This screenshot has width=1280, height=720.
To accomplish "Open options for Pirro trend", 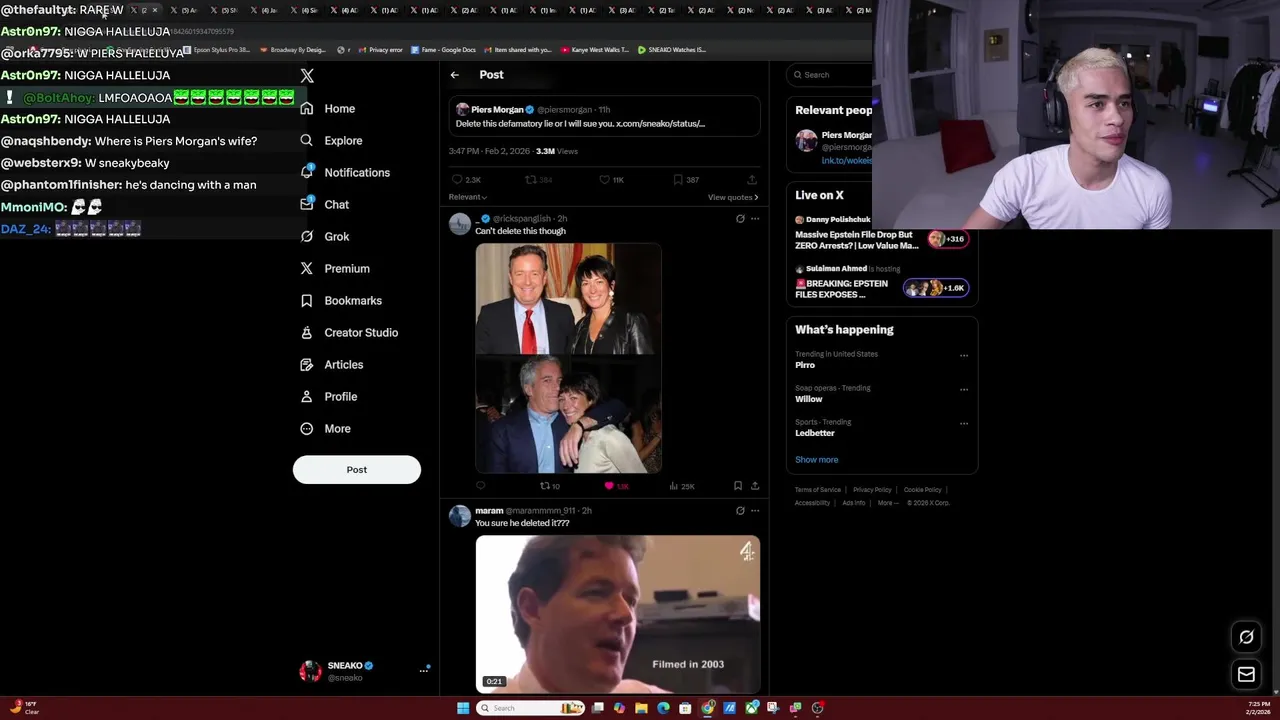I will (x=964, y=355).
